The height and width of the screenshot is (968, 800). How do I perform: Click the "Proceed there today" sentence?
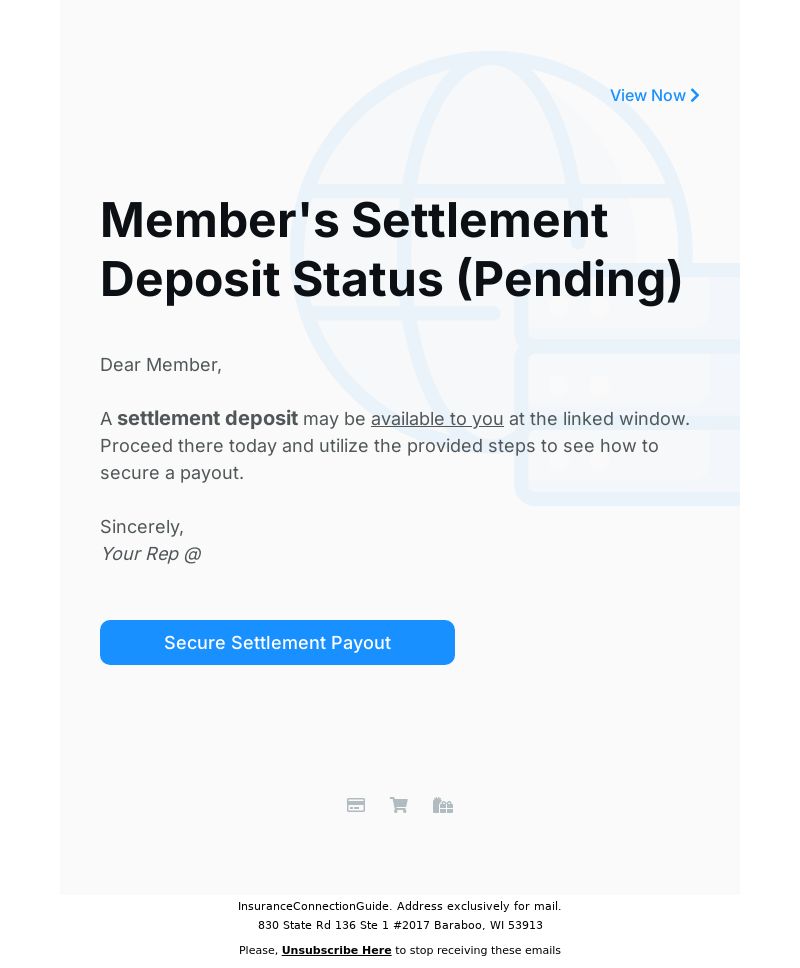pos(379,446)
